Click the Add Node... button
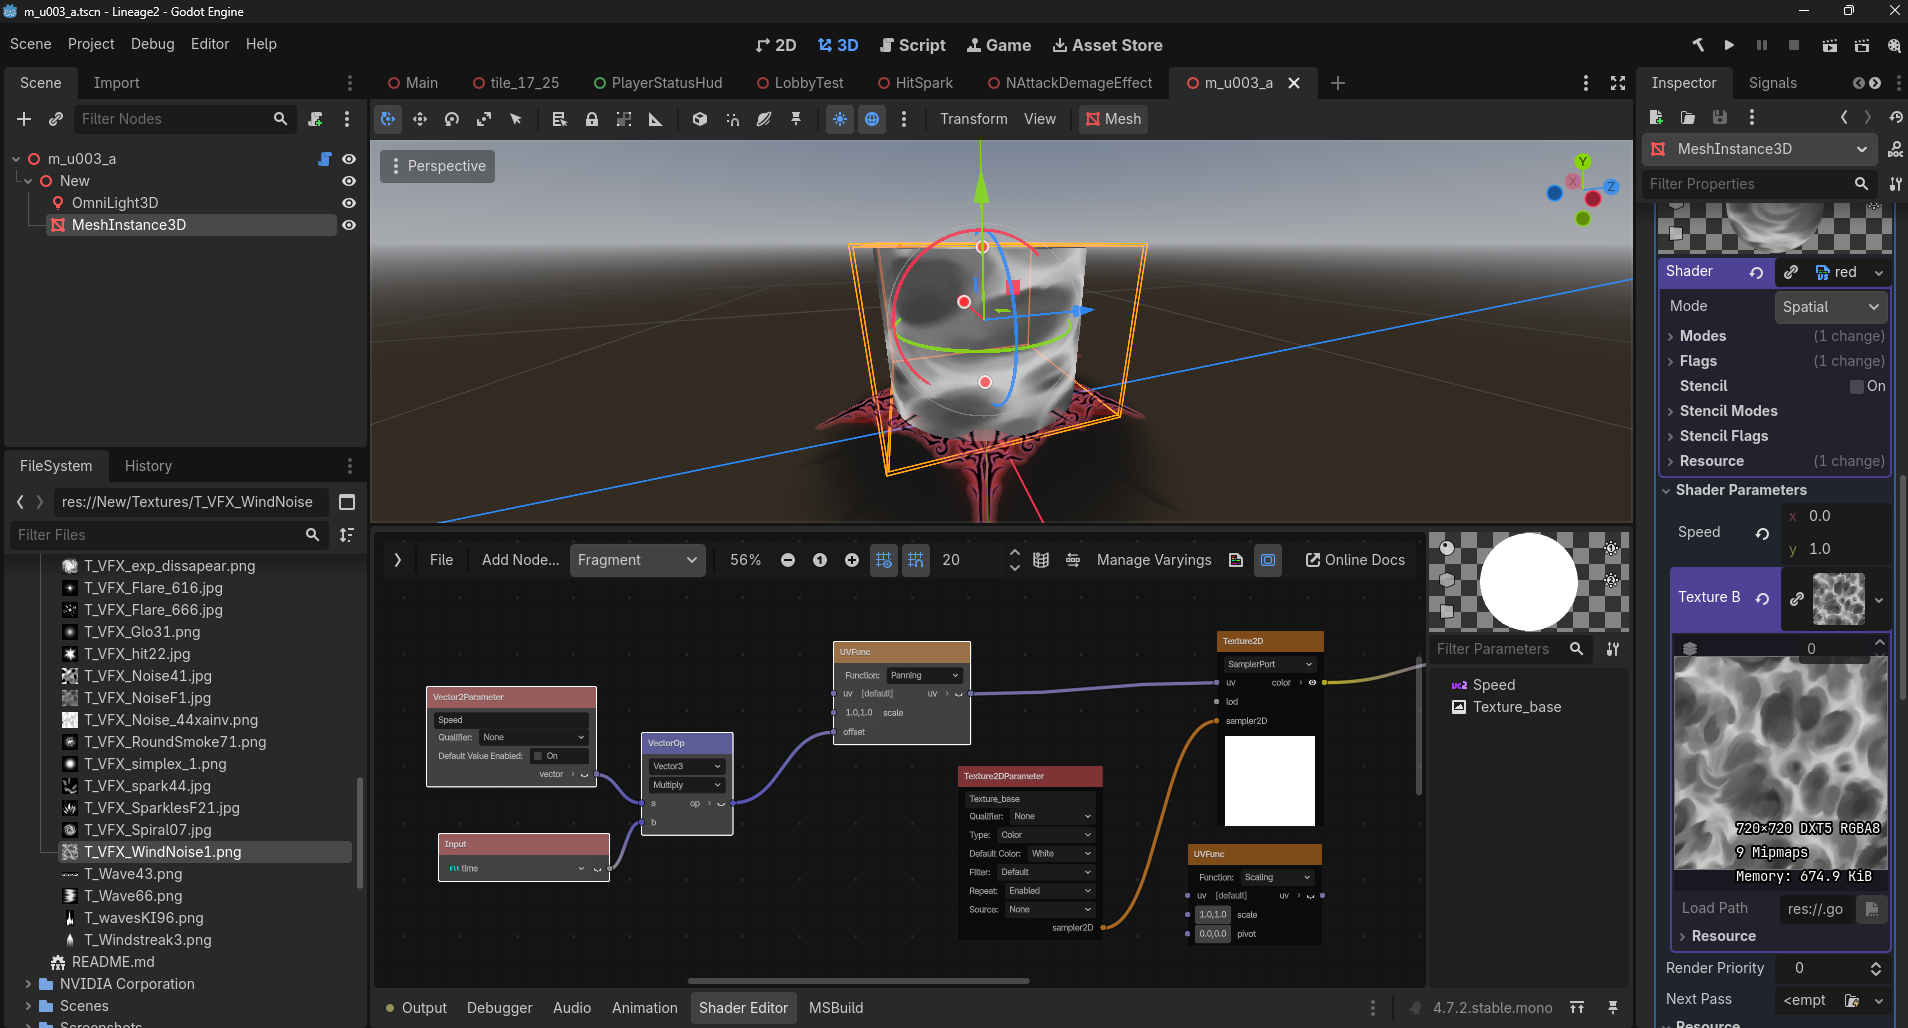 click(x=520, y=560)
